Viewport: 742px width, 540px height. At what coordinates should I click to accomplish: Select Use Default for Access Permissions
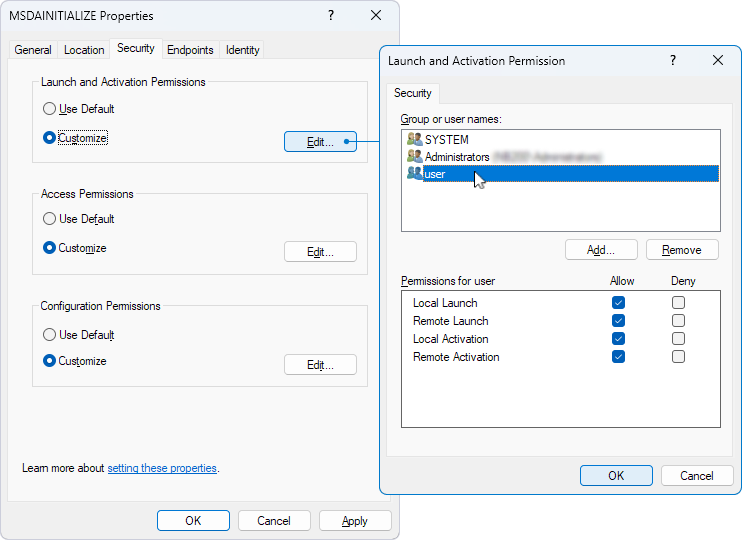(x=49, y=219)
